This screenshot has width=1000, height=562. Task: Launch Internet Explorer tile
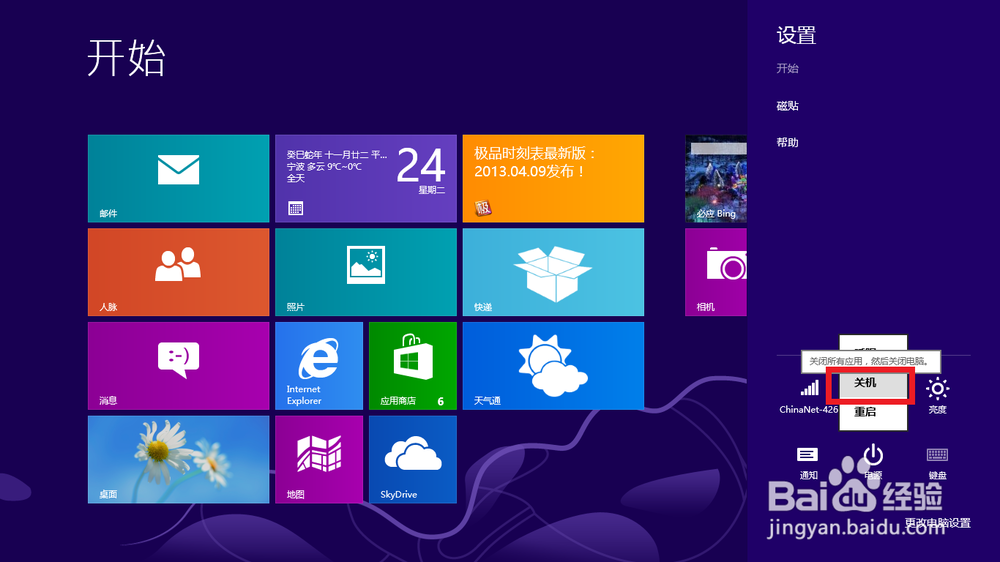pyautogui.click(x=319, y=366)
